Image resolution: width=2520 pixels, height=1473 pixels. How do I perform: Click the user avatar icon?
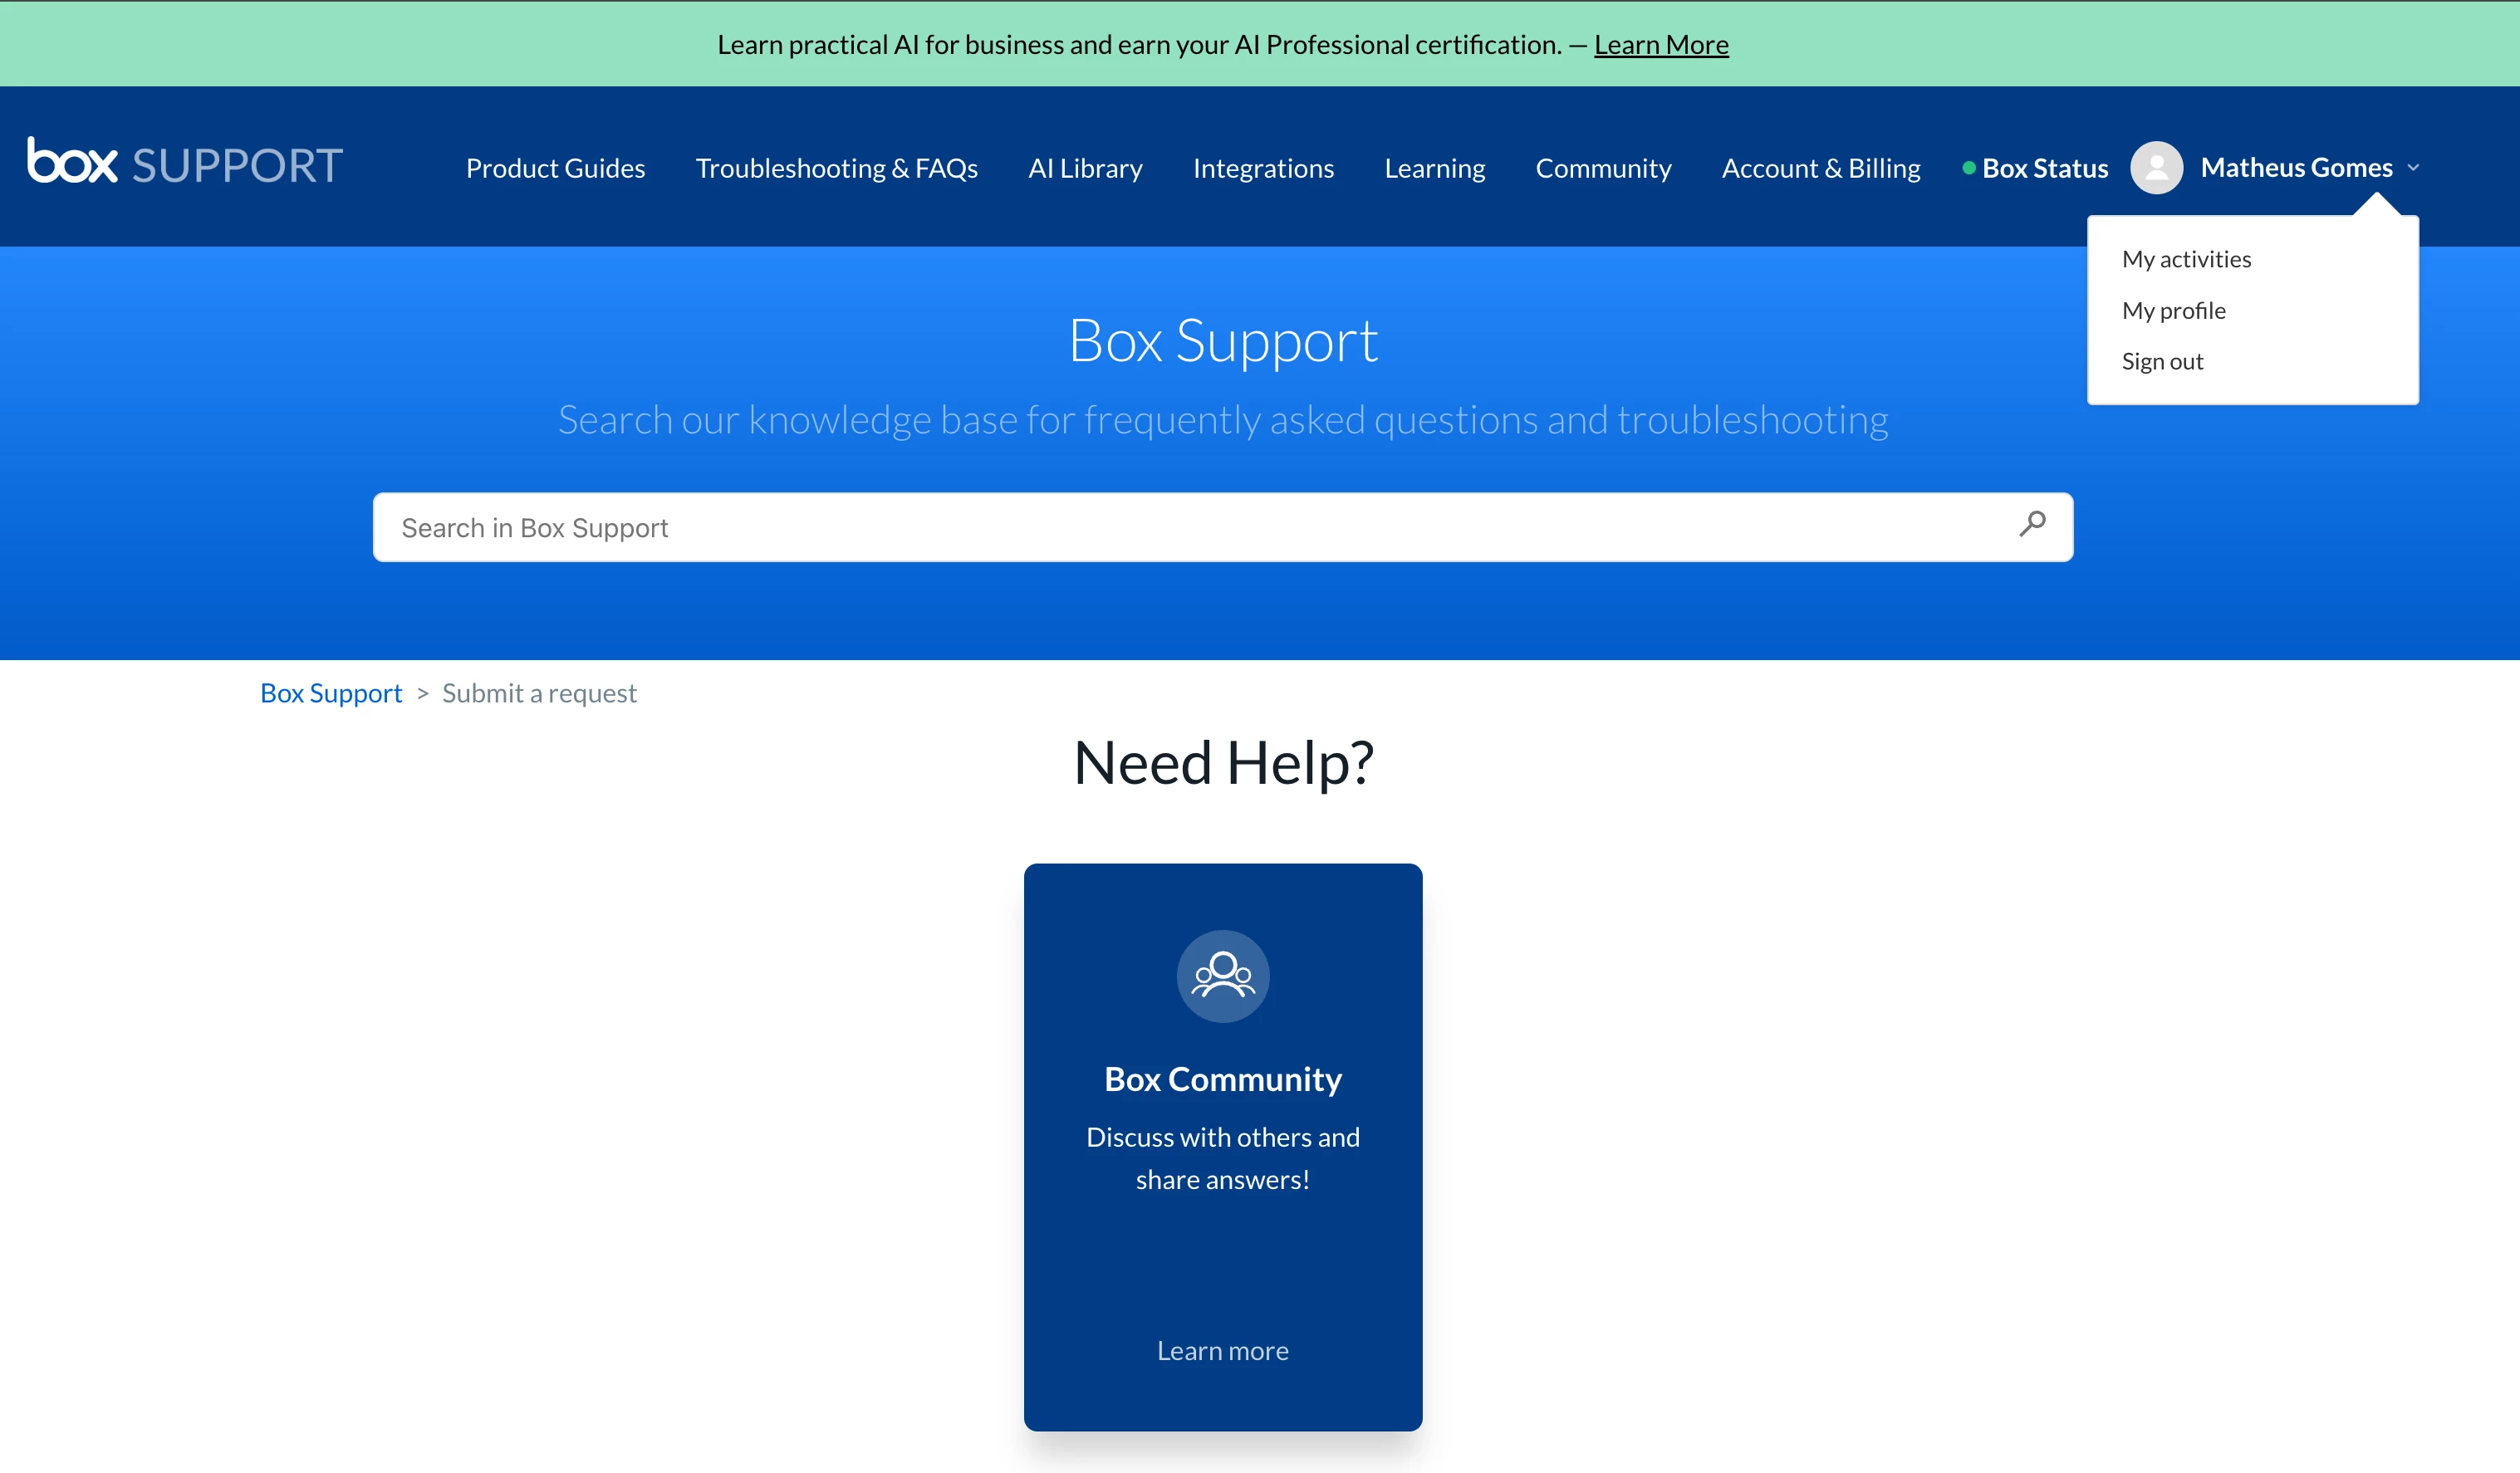click(x=2156, y=168)
